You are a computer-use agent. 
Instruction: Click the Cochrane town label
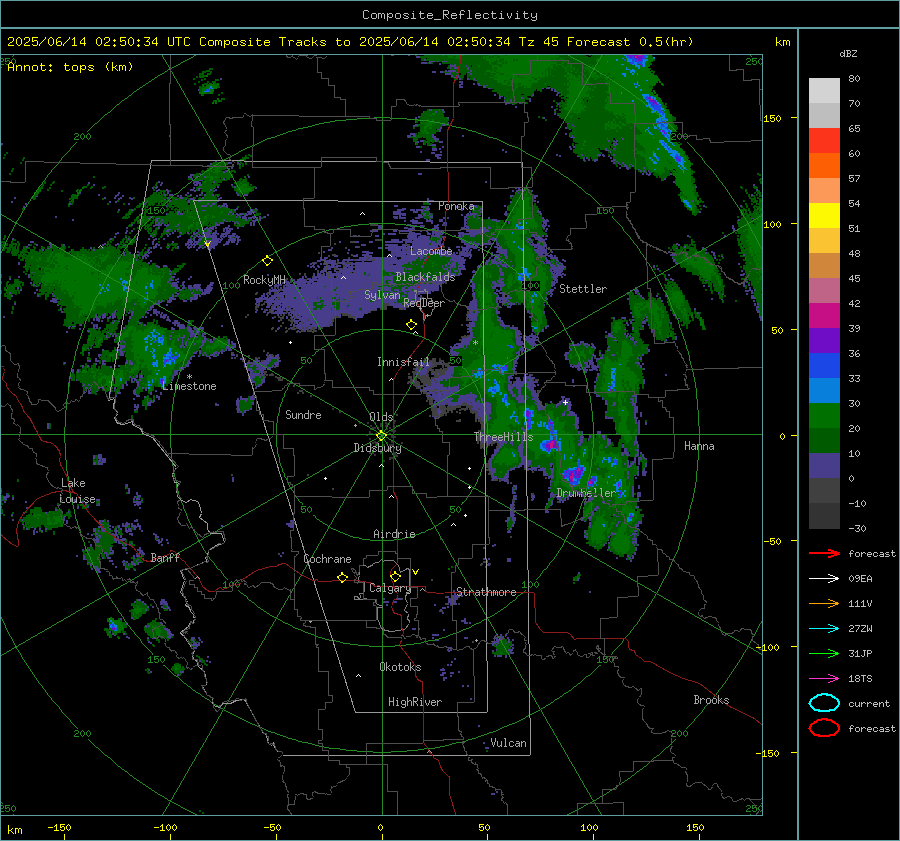coord(327,559)
